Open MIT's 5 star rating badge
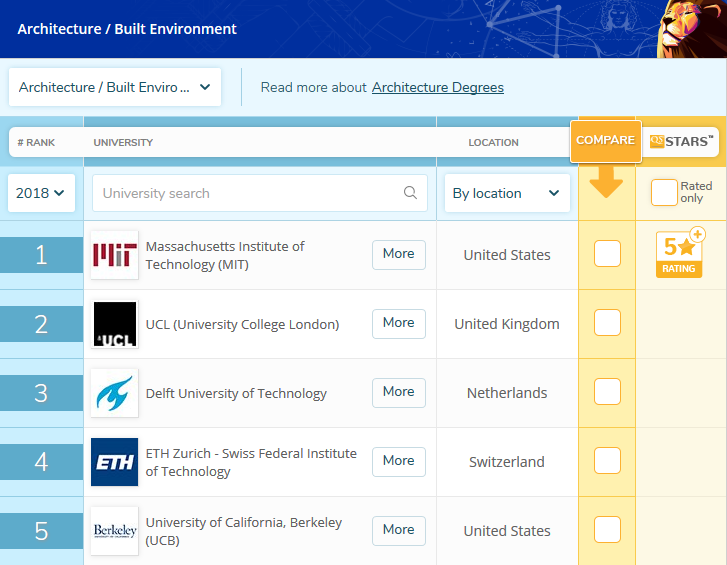 tap(680, 253)
